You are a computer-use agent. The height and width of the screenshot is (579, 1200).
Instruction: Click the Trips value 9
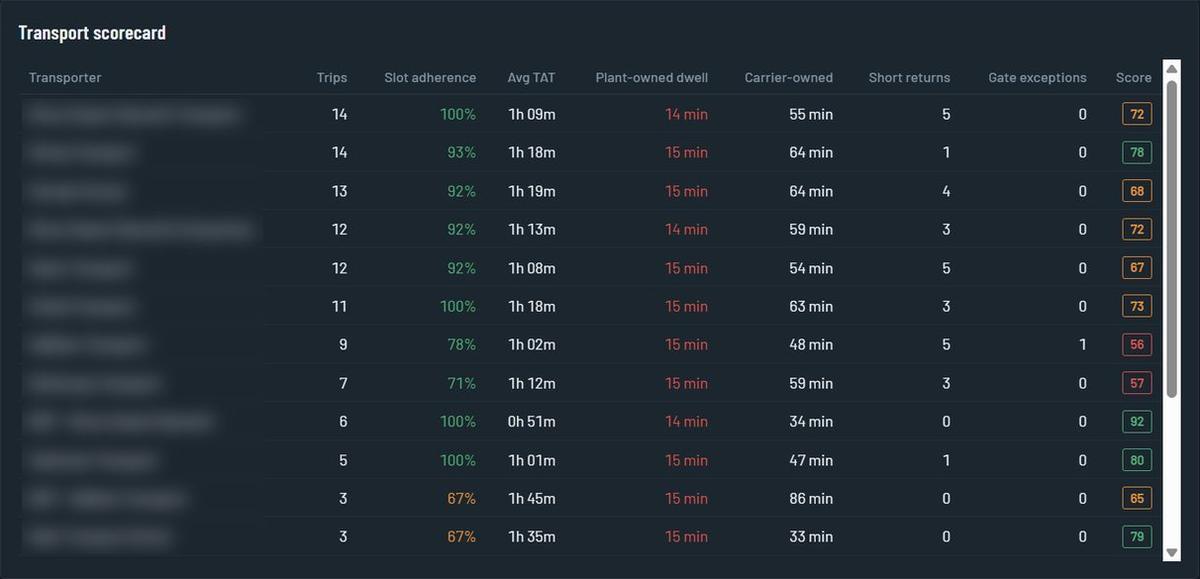tap(343, 345)
